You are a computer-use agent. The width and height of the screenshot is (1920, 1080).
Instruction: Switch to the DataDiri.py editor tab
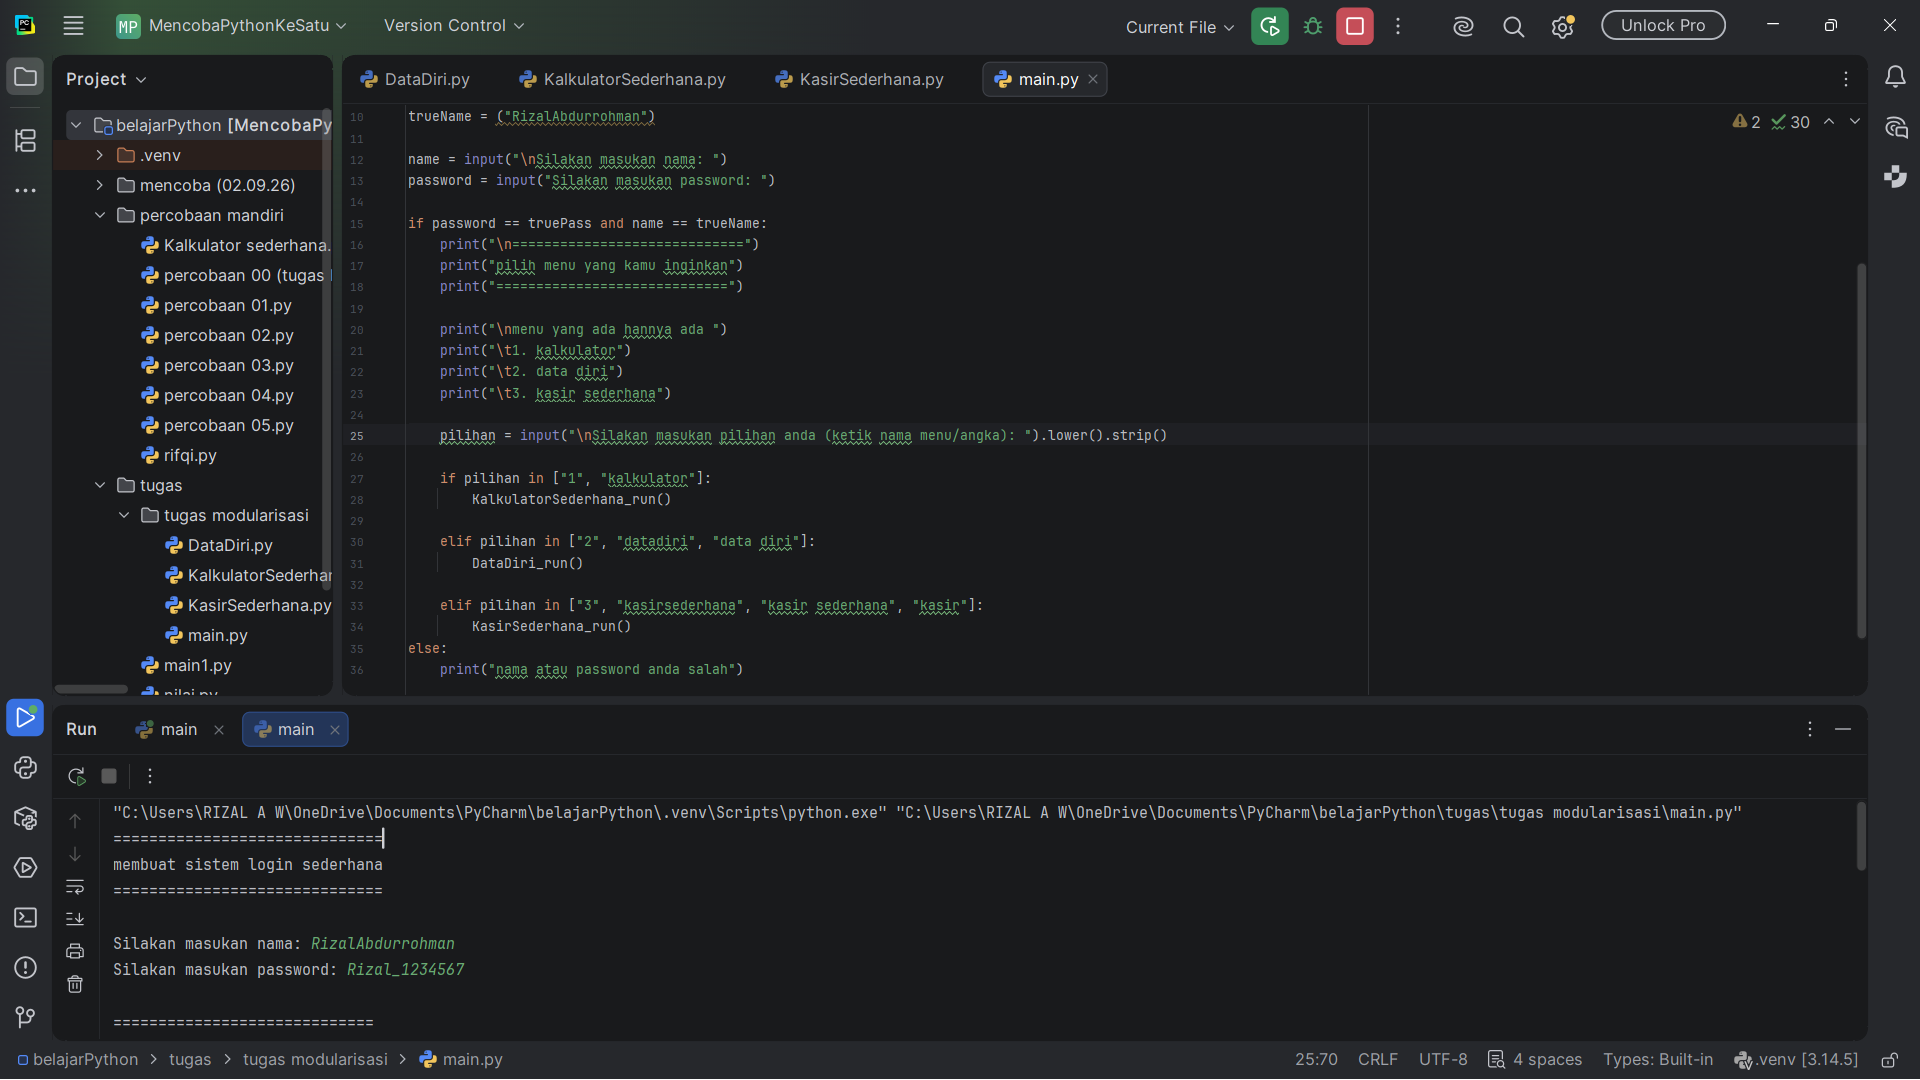pyautogui.click(x=415, y=79)
